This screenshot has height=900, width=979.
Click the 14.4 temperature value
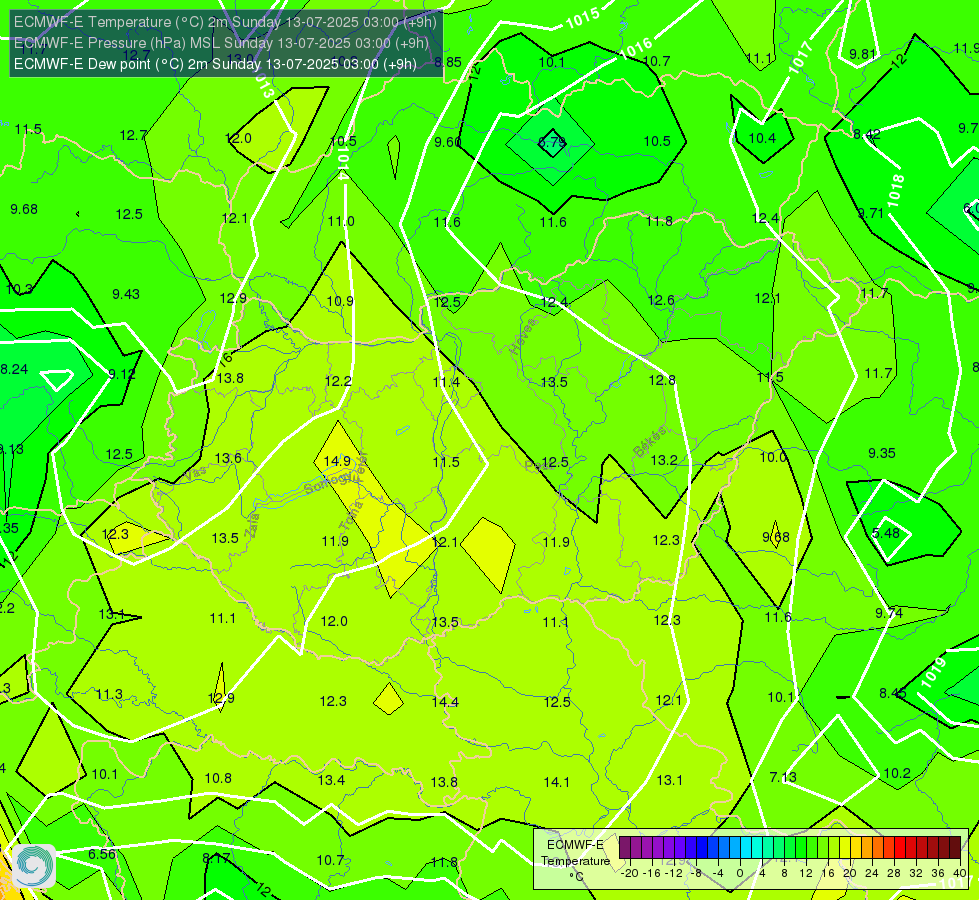coord(445,702)
